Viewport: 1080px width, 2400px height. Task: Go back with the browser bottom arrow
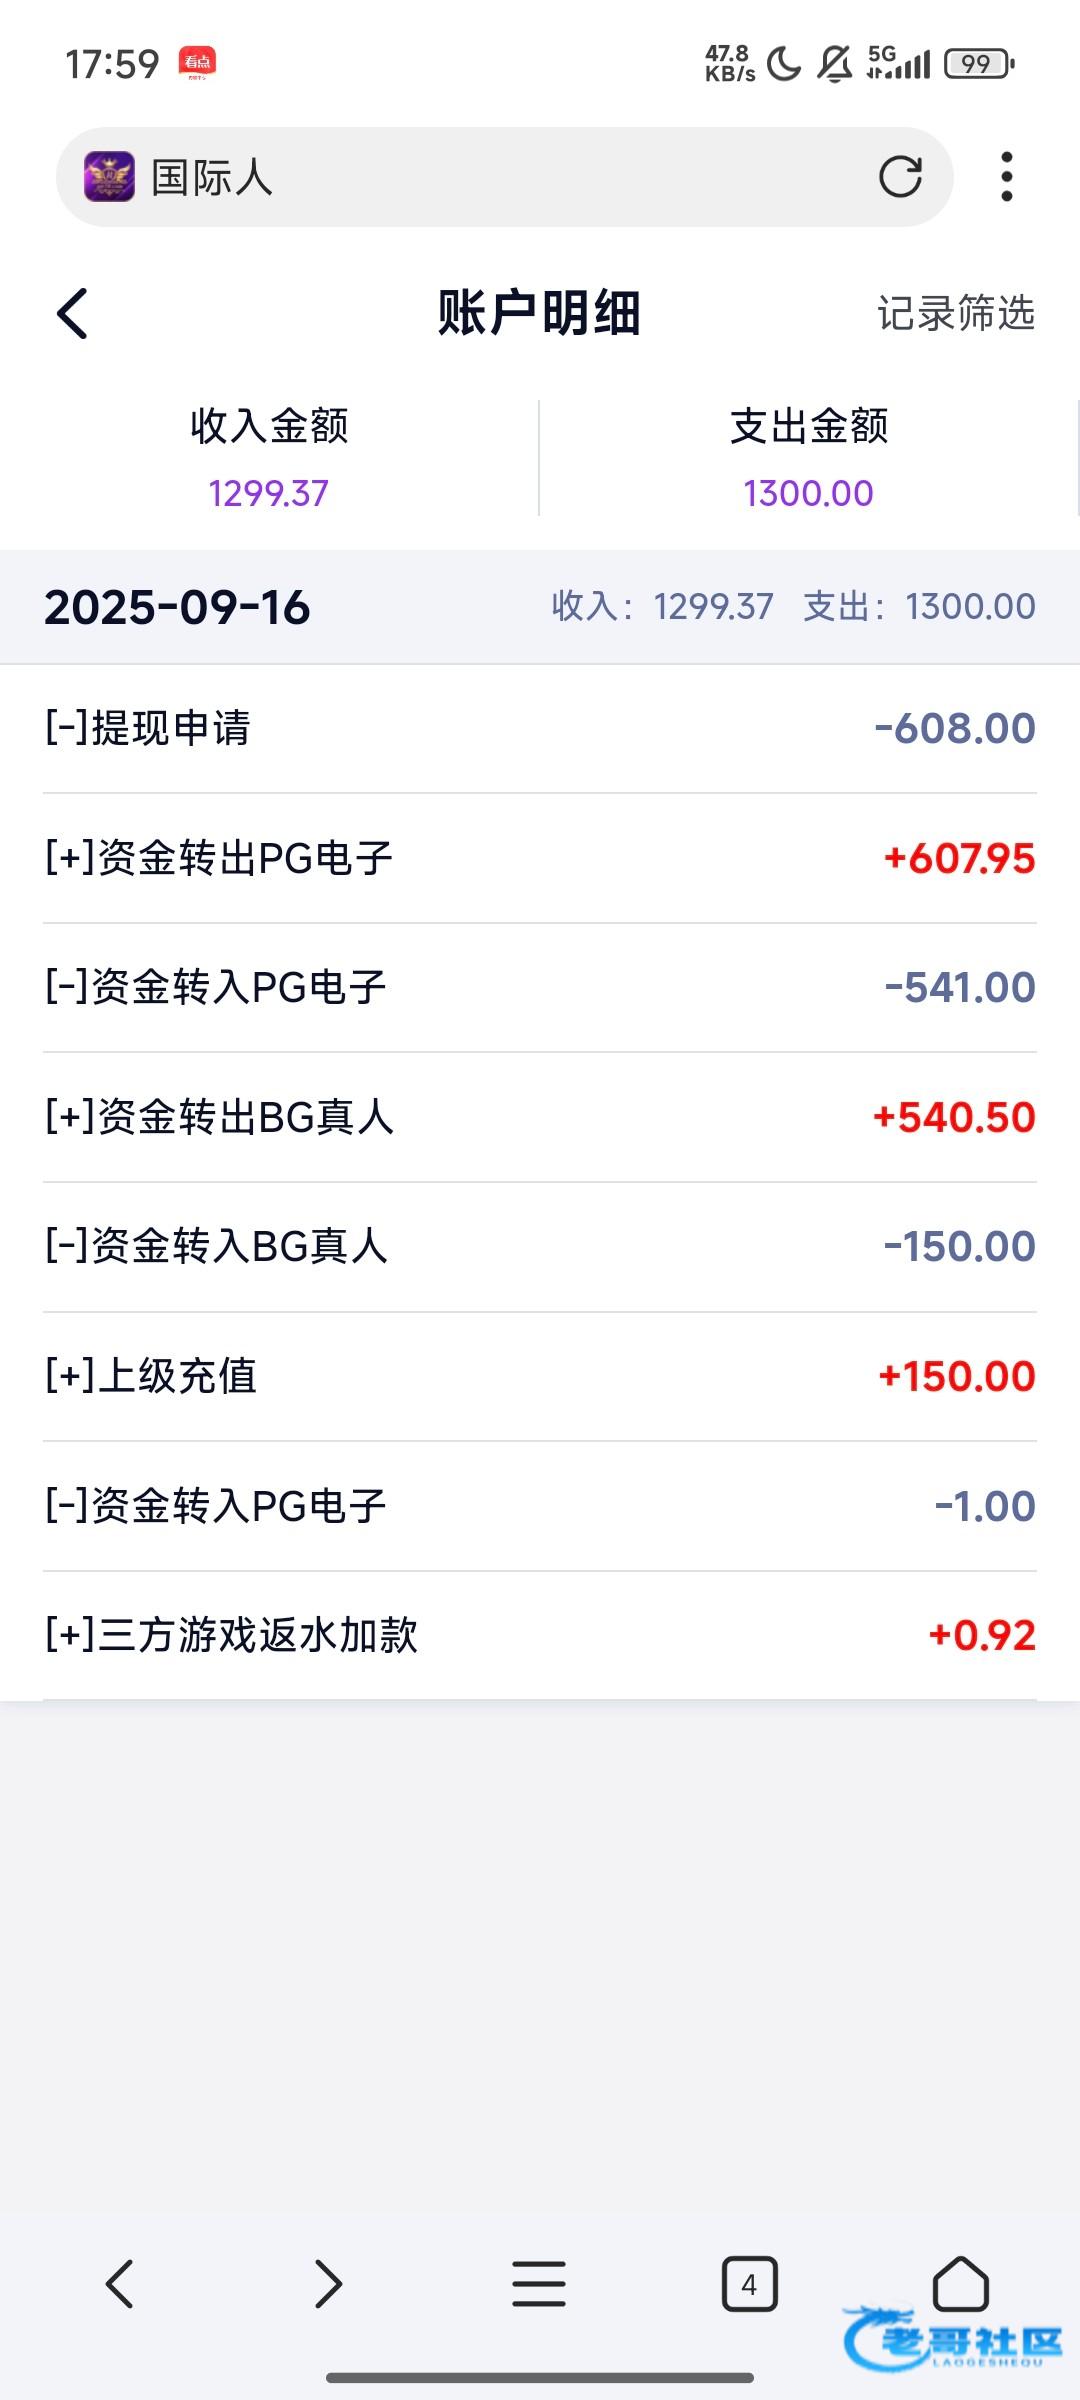[x=120, y=2284]
